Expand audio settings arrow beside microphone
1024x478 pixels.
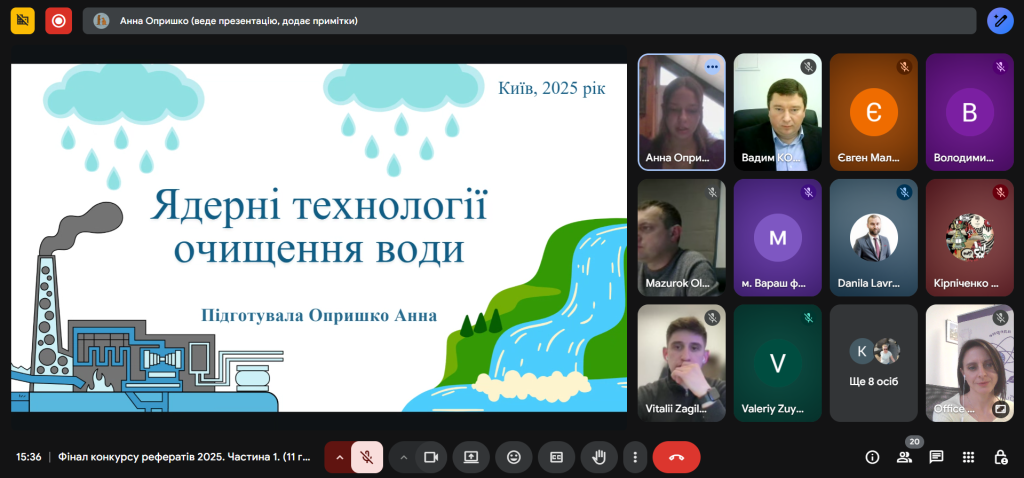coord(339,457)
